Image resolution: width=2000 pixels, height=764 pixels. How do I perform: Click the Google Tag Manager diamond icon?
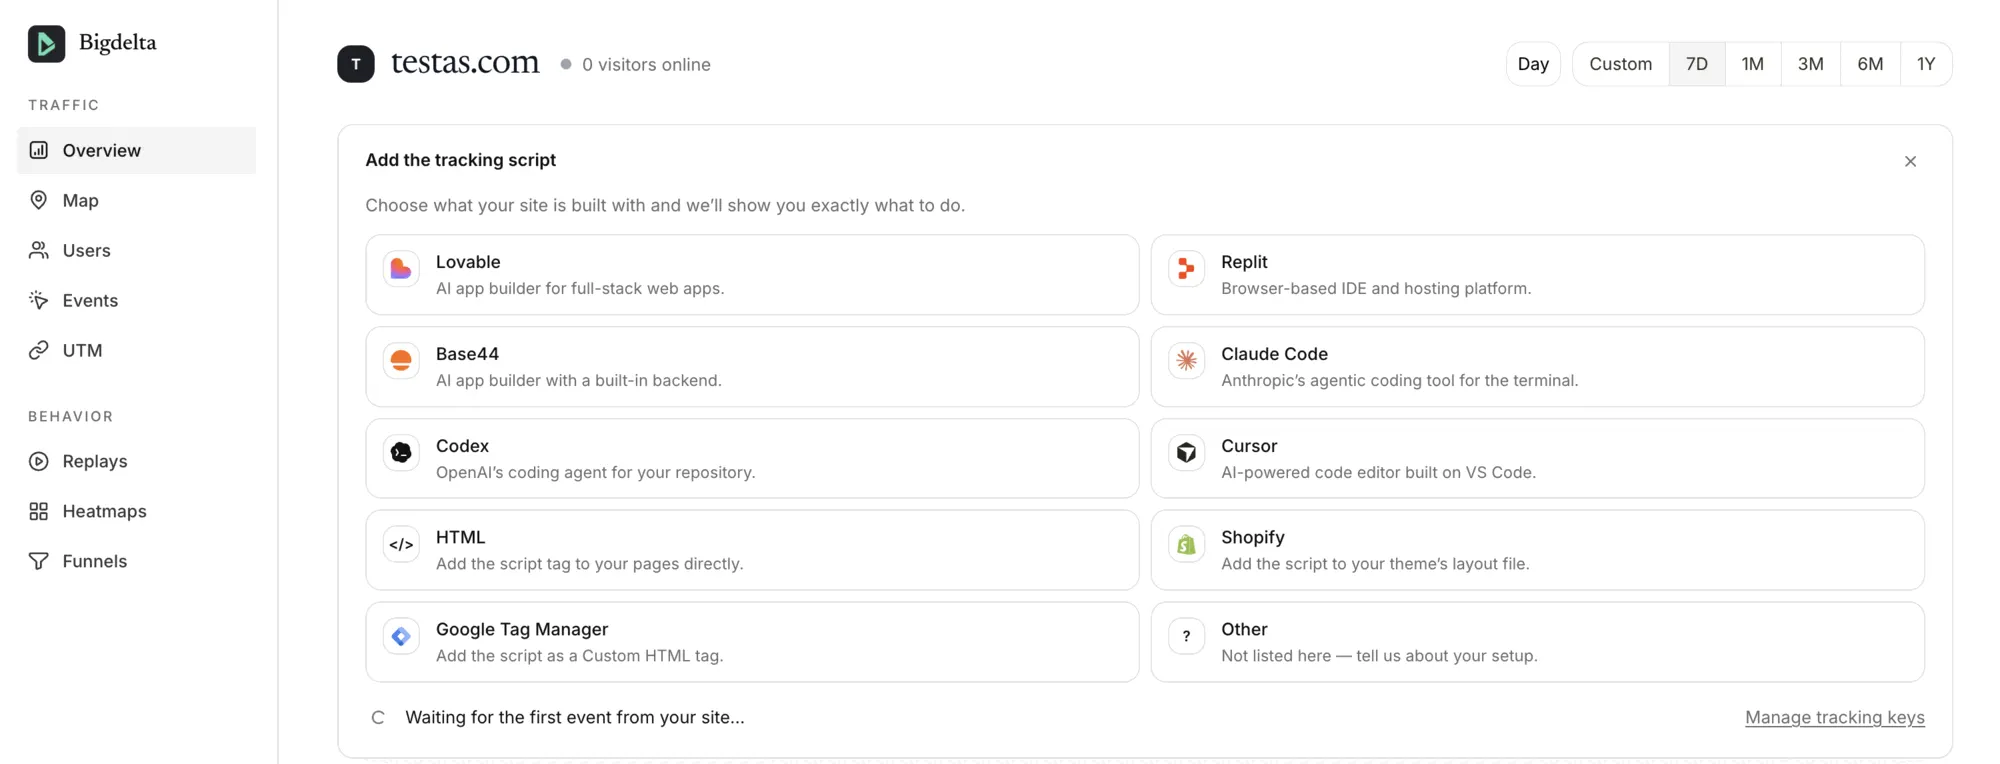(401, 637)
